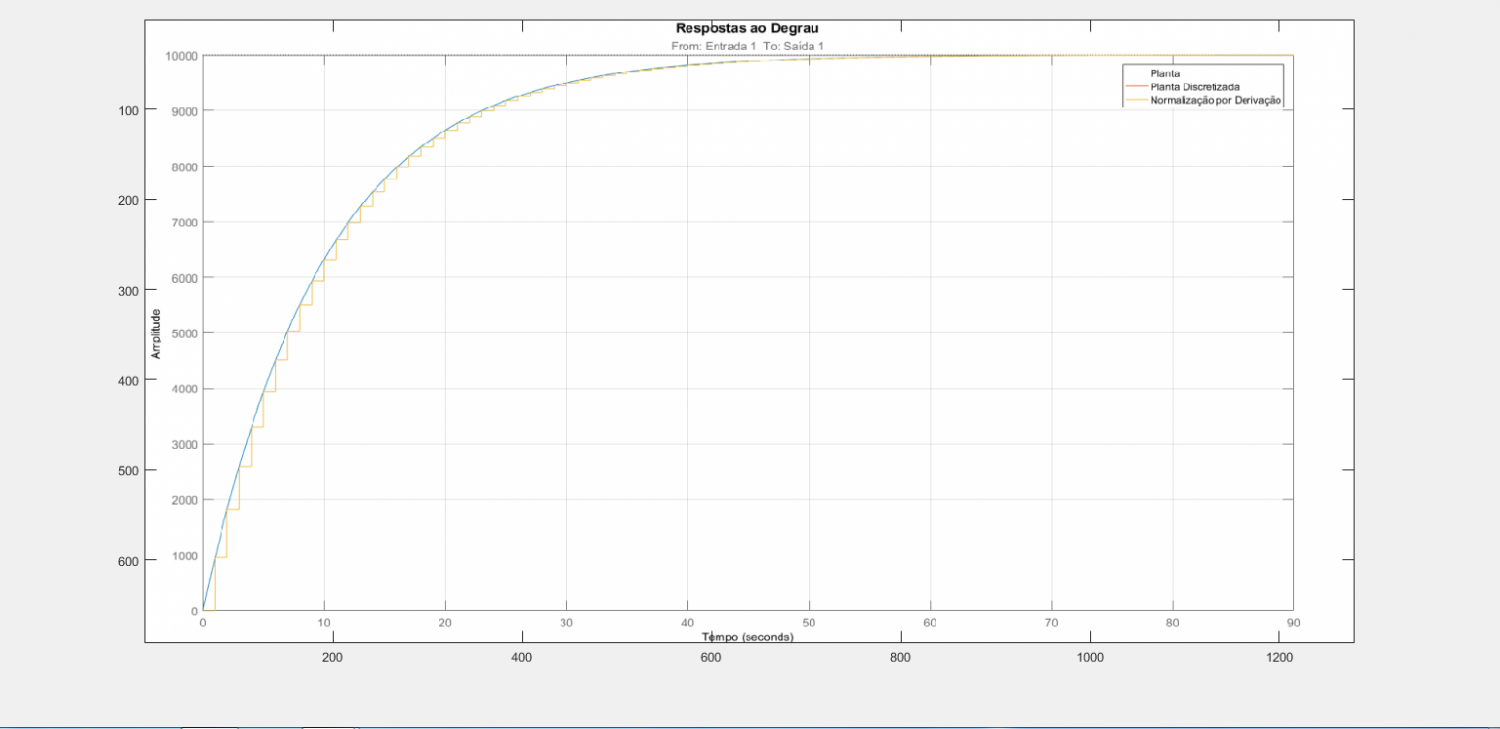Select the outer x-axis 600 tick label
Screen dimensions: 1500x729
(711, 657)
